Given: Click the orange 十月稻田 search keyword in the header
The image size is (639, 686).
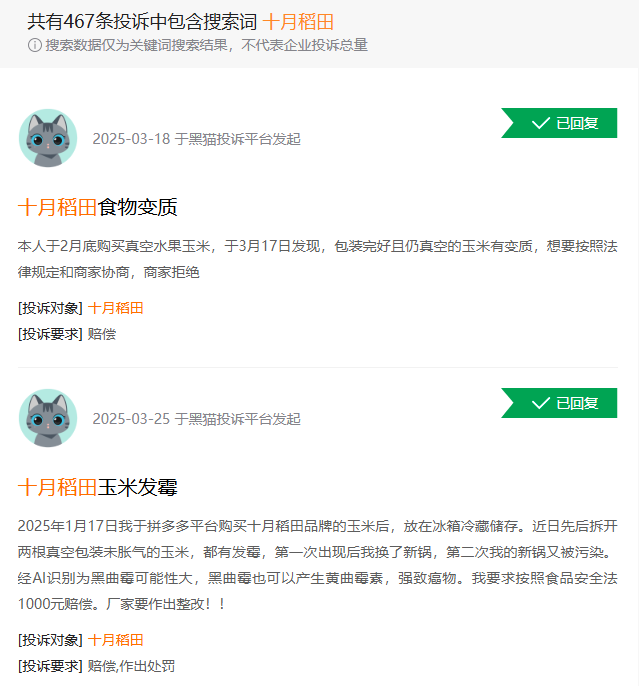Looking at the screenshot, I should pos(298,22).
